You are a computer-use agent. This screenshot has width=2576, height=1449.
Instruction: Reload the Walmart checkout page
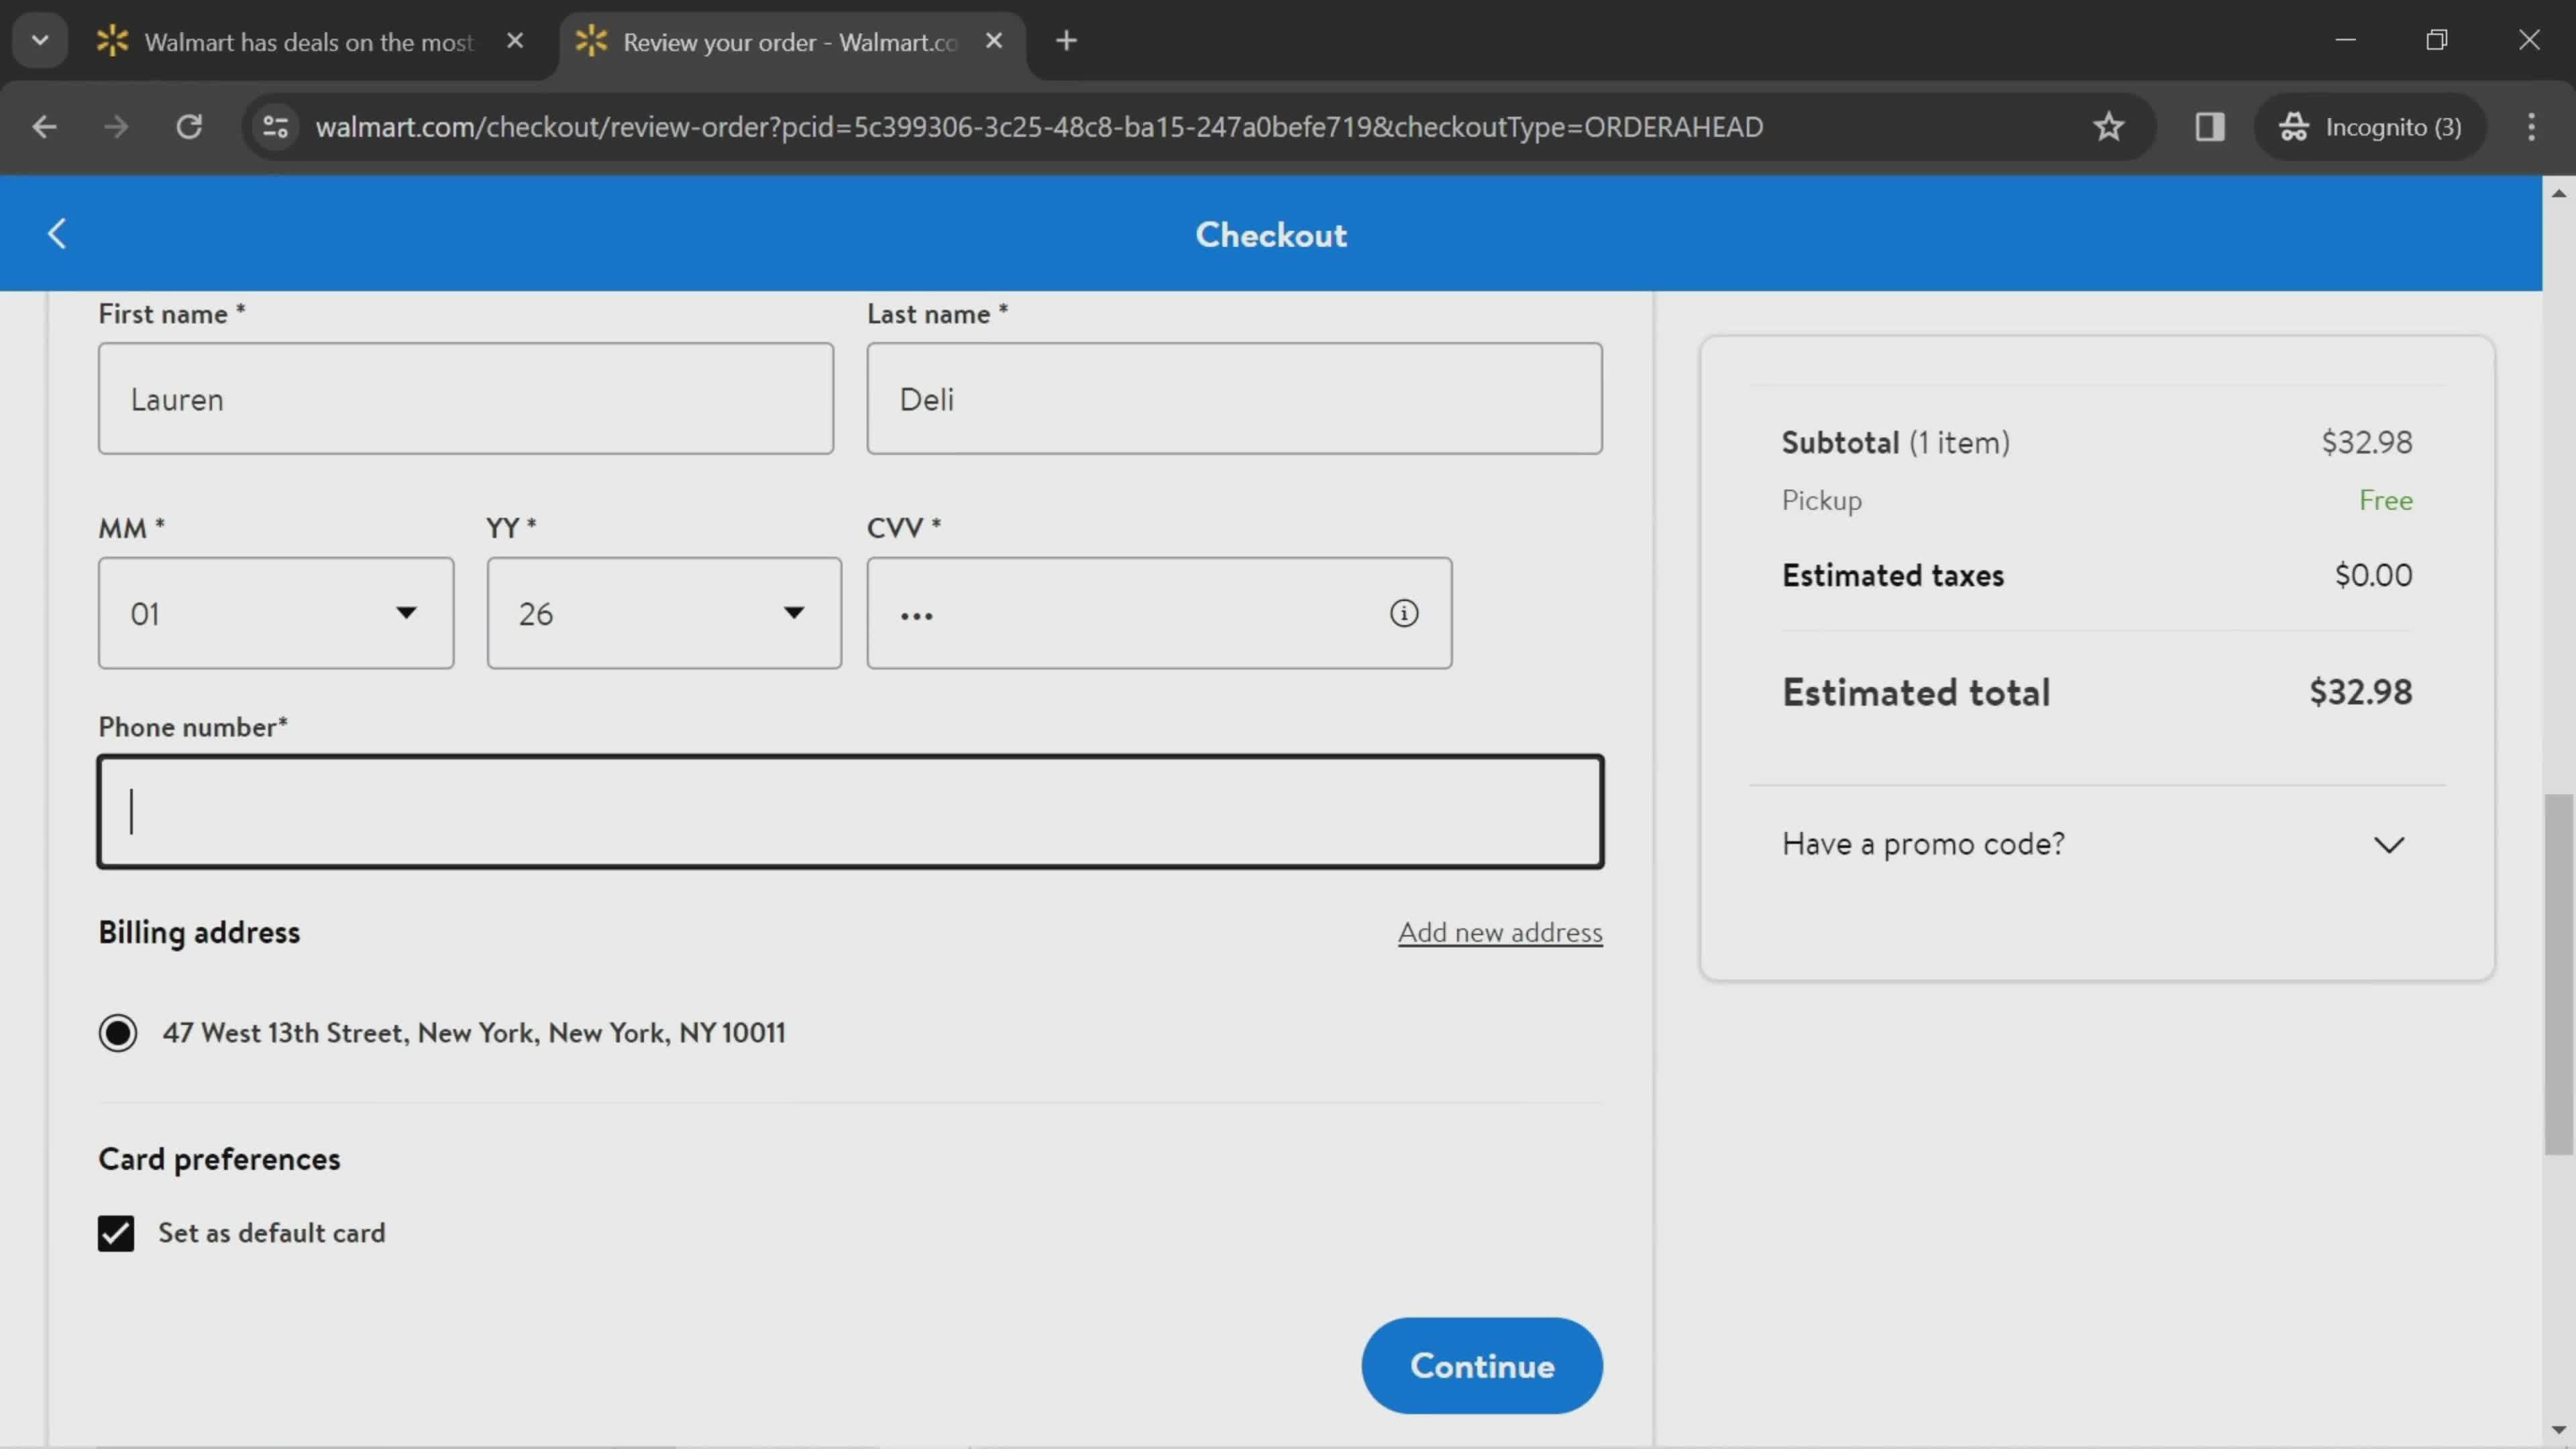click(x=189, y=127)
